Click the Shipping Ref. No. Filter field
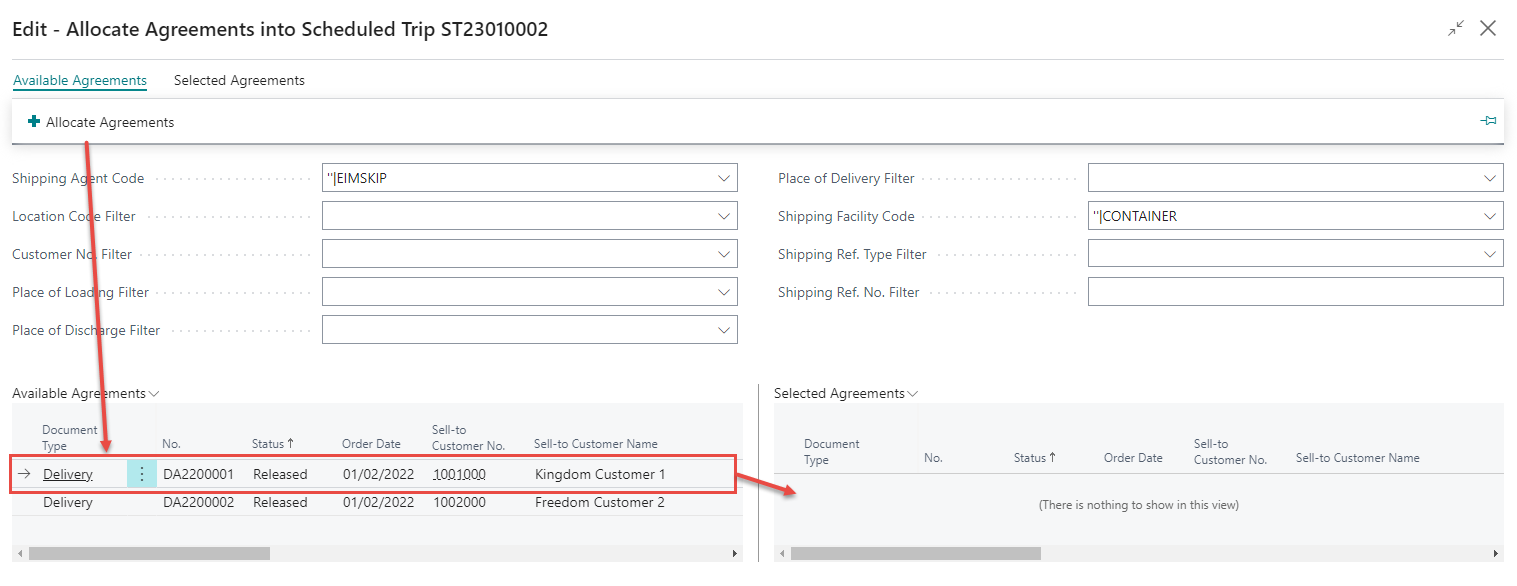Viewport: 1517px width, 586px height. coord(1295,292)
